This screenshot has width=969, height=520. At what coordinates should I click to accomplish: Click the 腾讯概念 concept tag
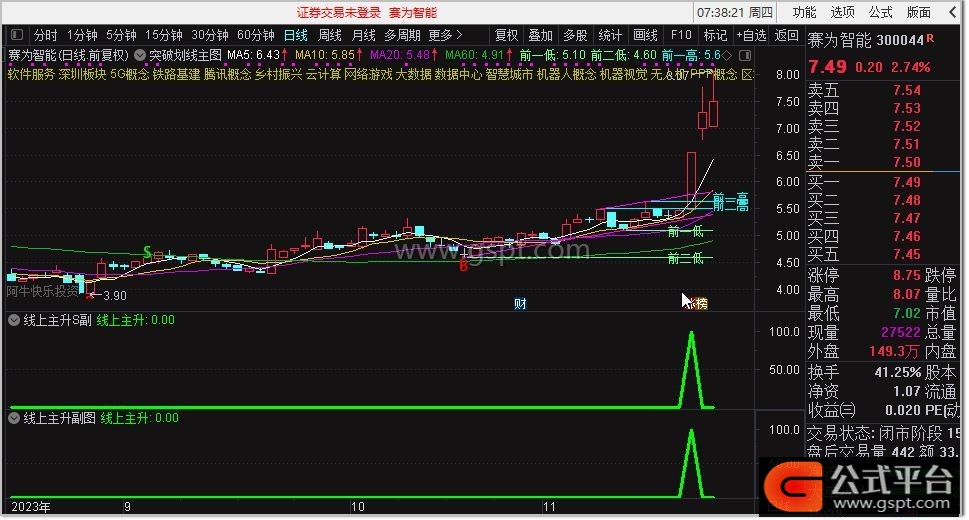point(227,75)
